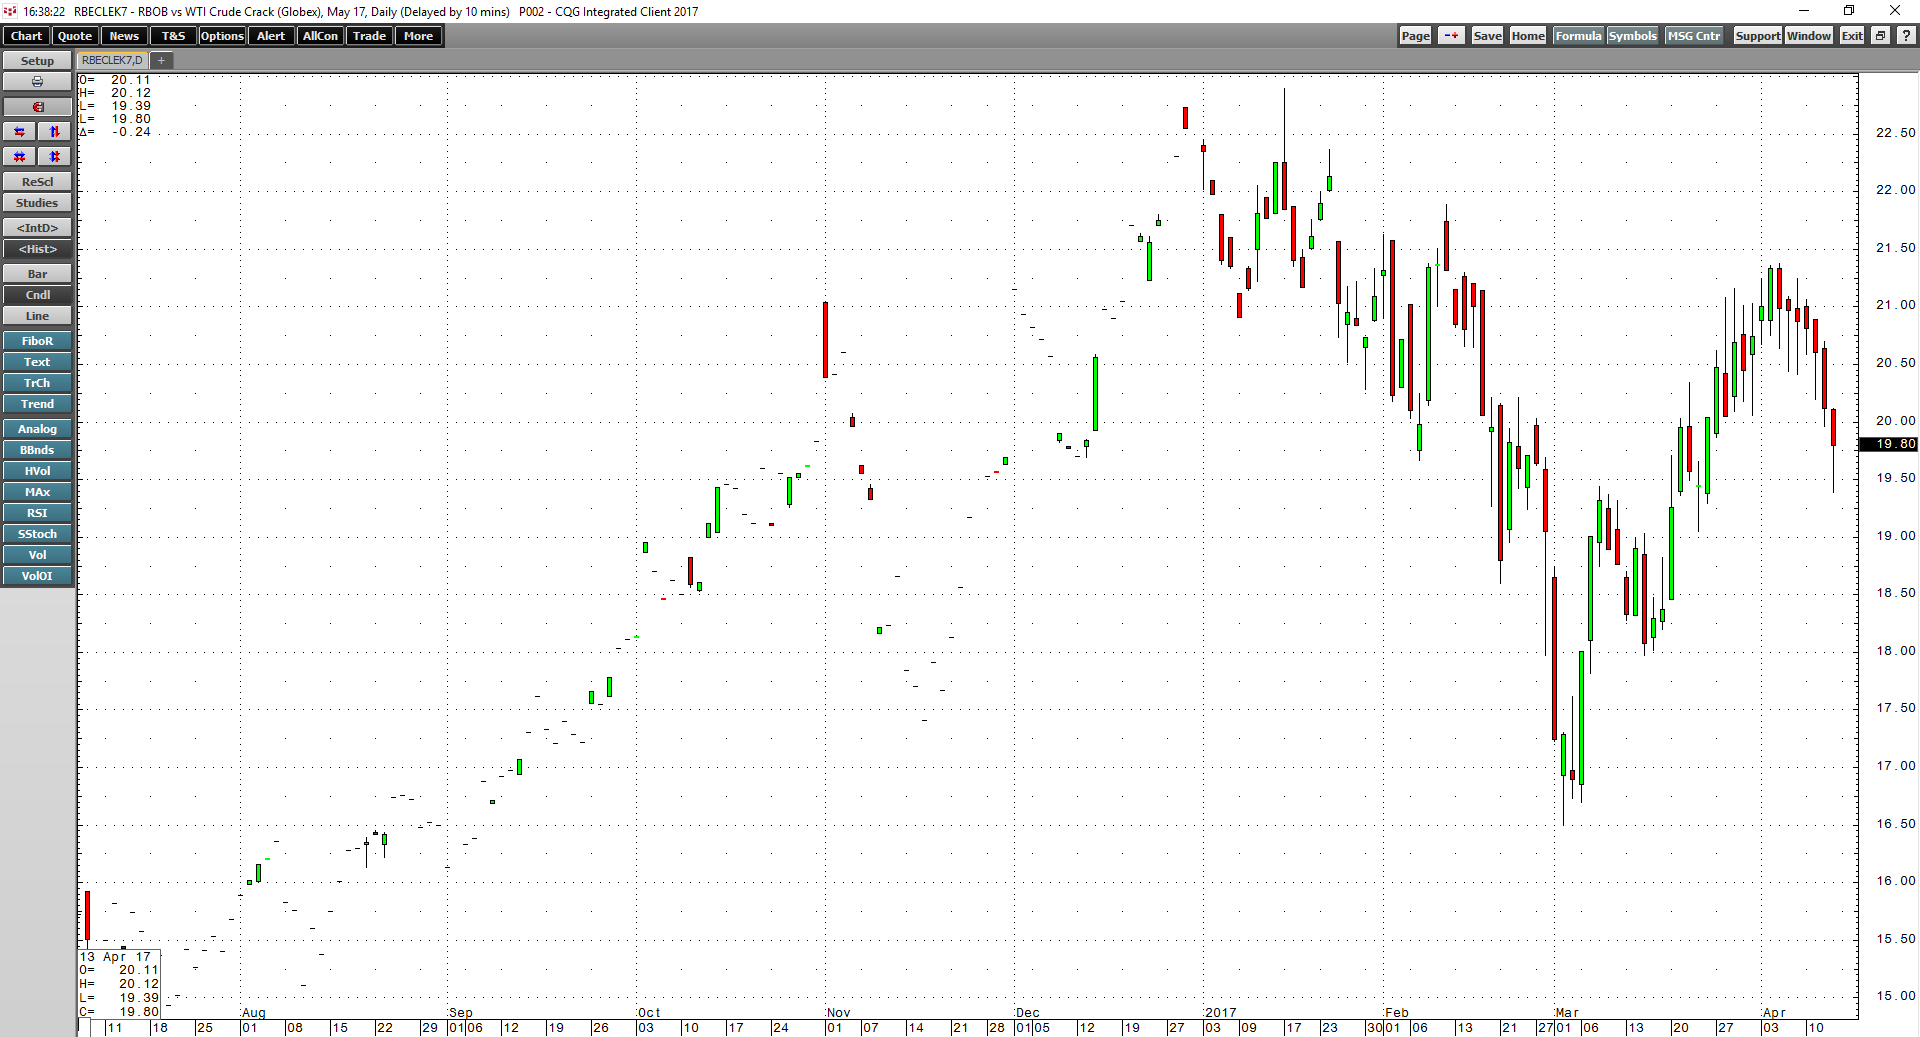
Task: Open Help with the question mark icon
Action: pos(1905,35)
